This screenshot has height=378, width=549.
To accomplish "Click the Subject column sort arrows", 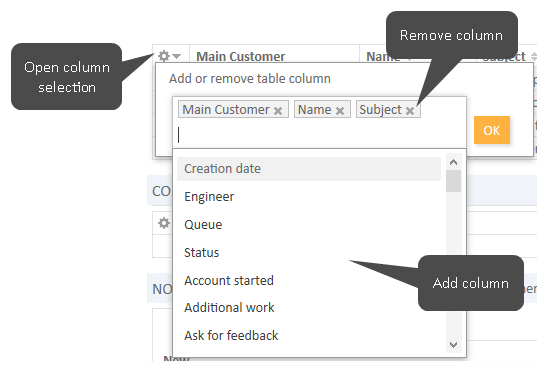I will (x=534, y=56).
